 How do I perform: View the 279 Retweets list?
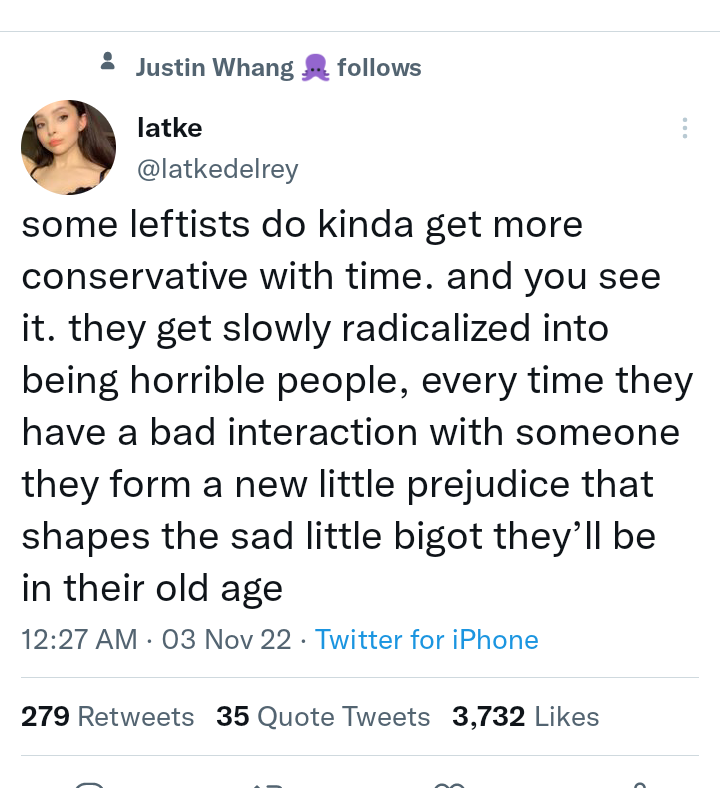point(107,717)
